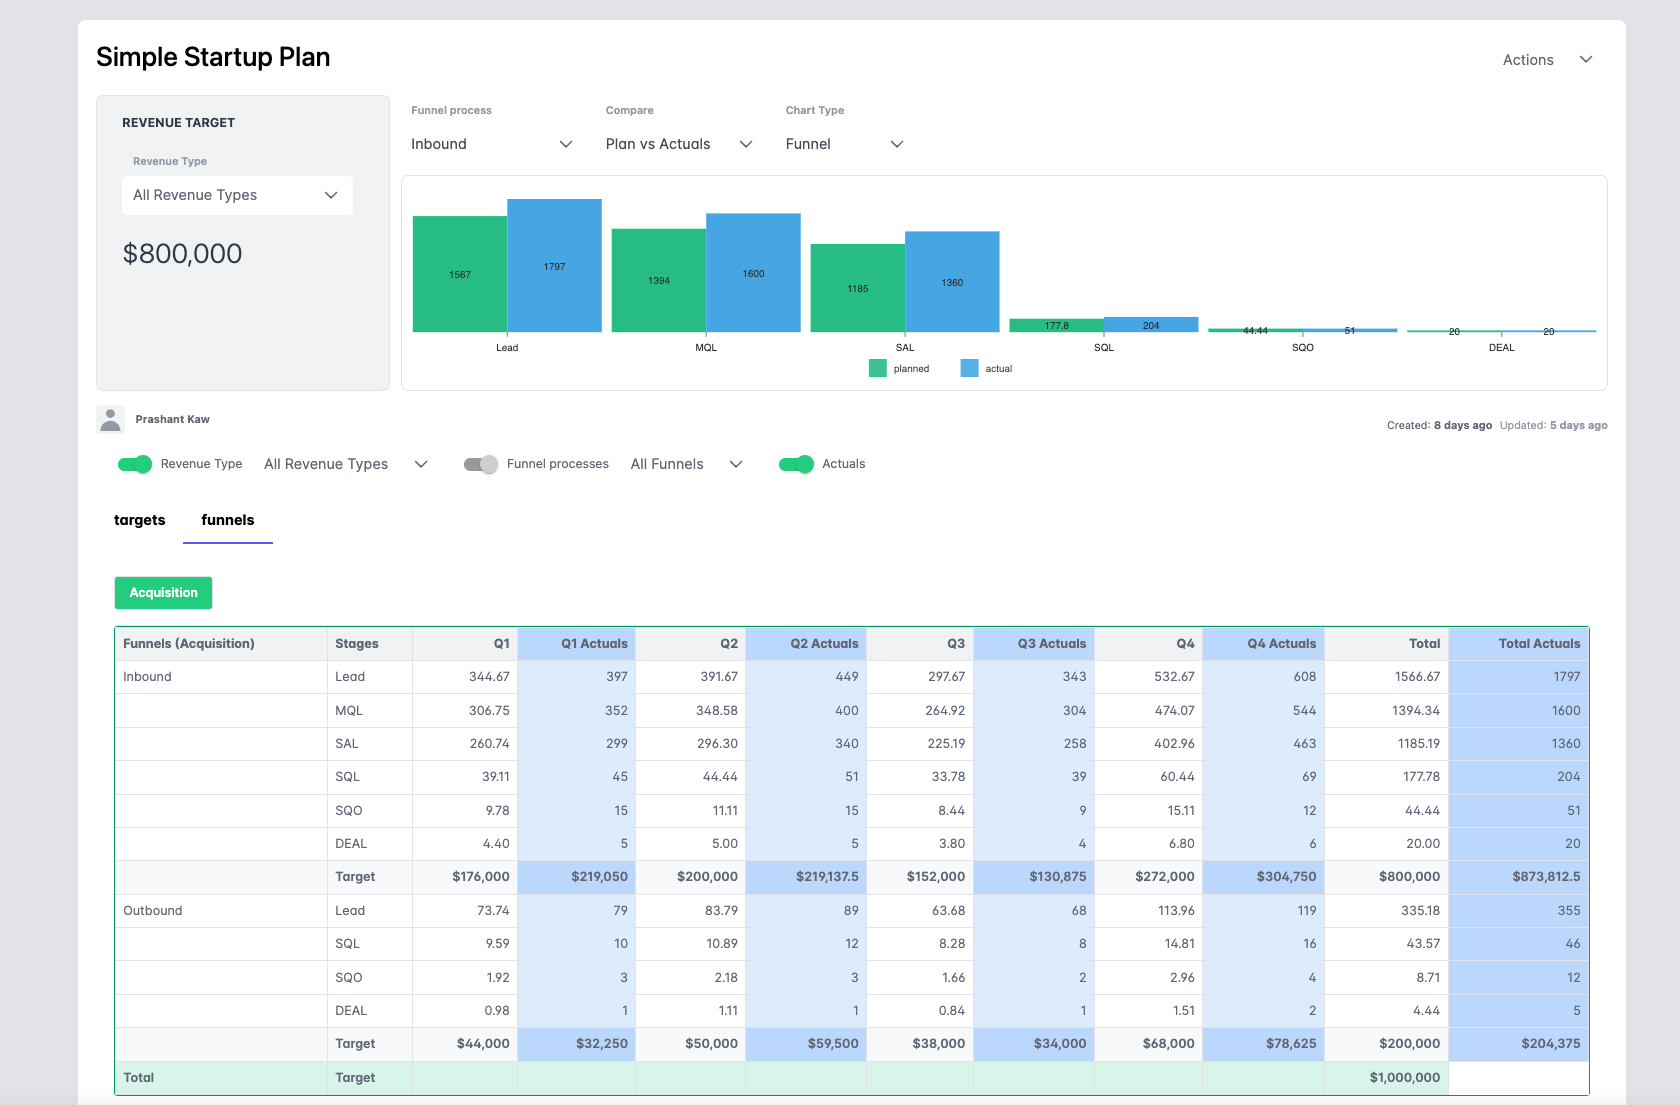Expand the All Funnels dropdown

click(686, 464)
